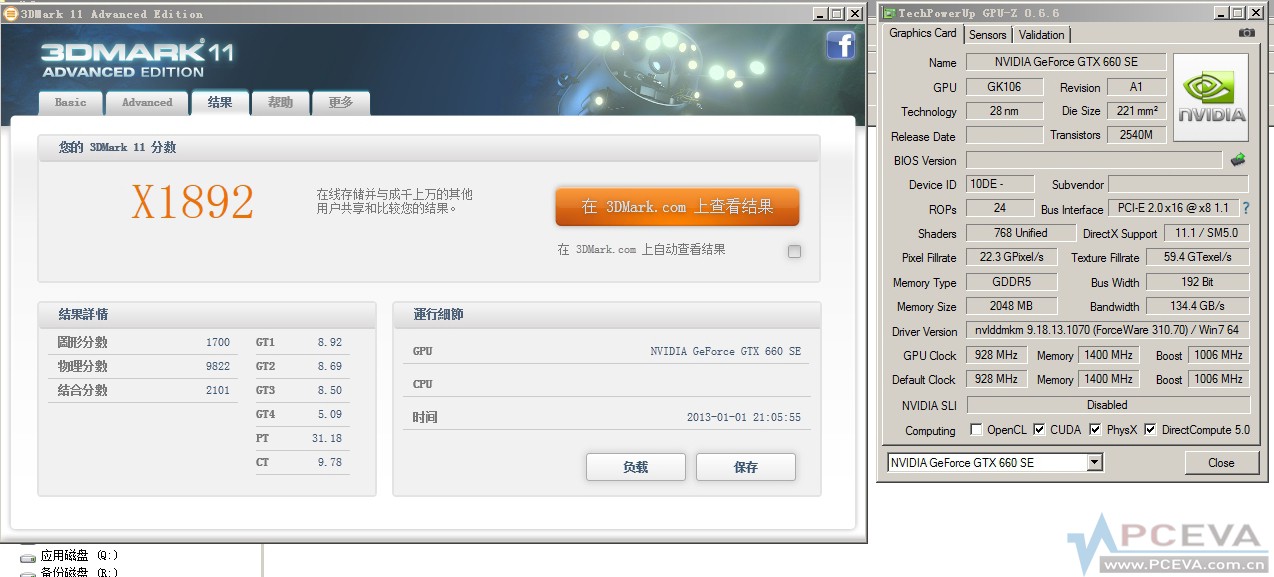Click the 3DMark program icon in its title bar
Image resolution: width=1274 pixels, height=577 pixels.
click(x=10, y=13)
